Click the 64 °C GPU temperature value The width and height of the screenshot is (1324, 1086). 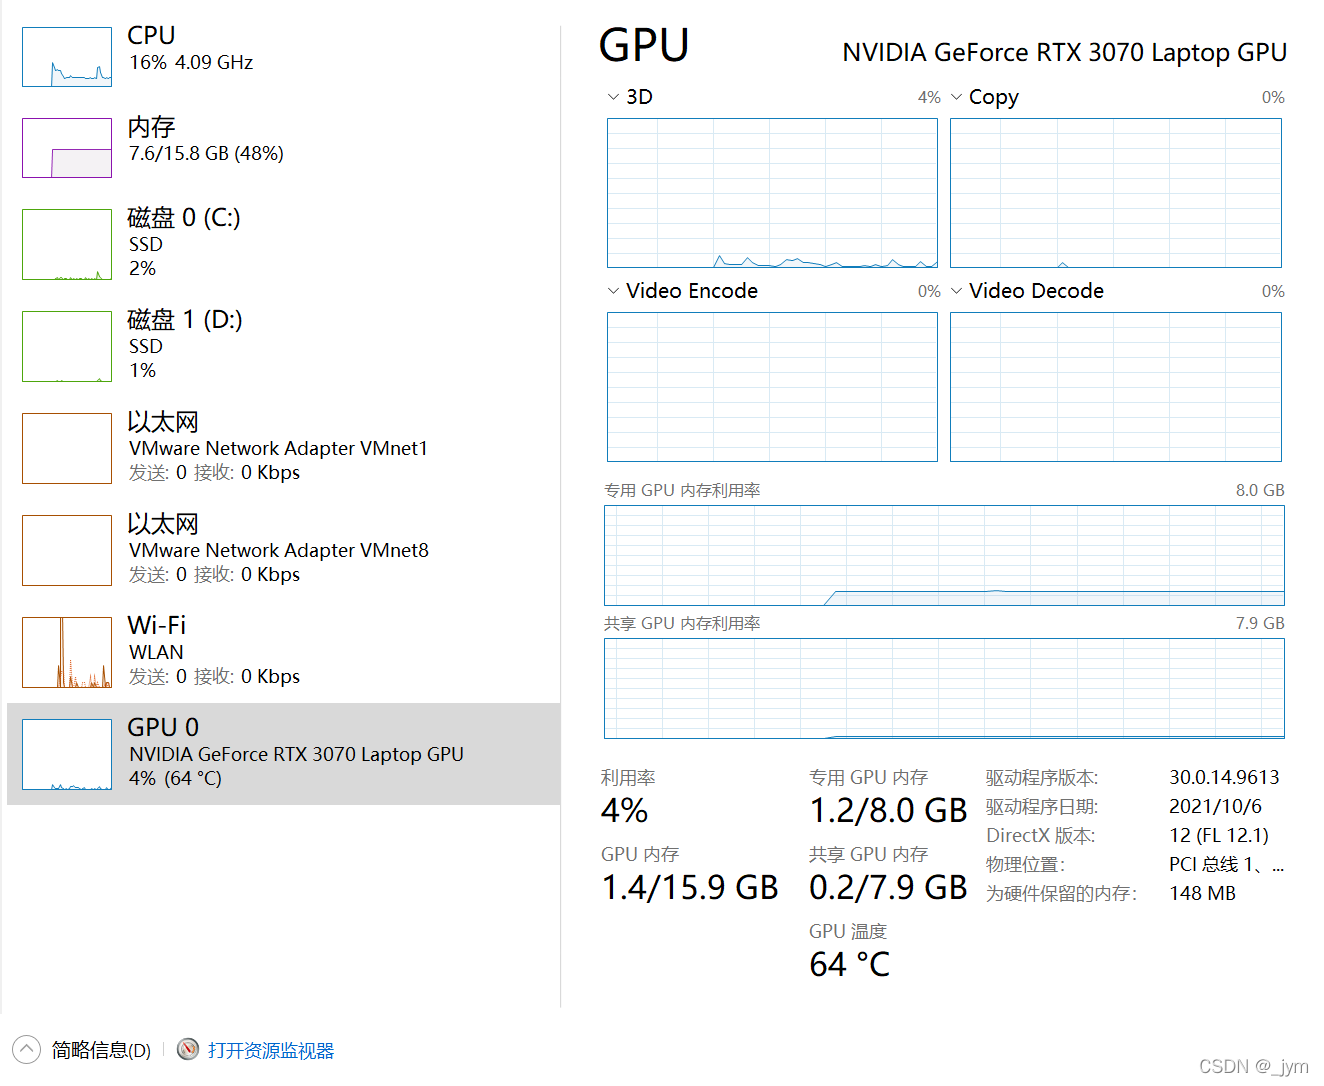click(x=850, y=965)
